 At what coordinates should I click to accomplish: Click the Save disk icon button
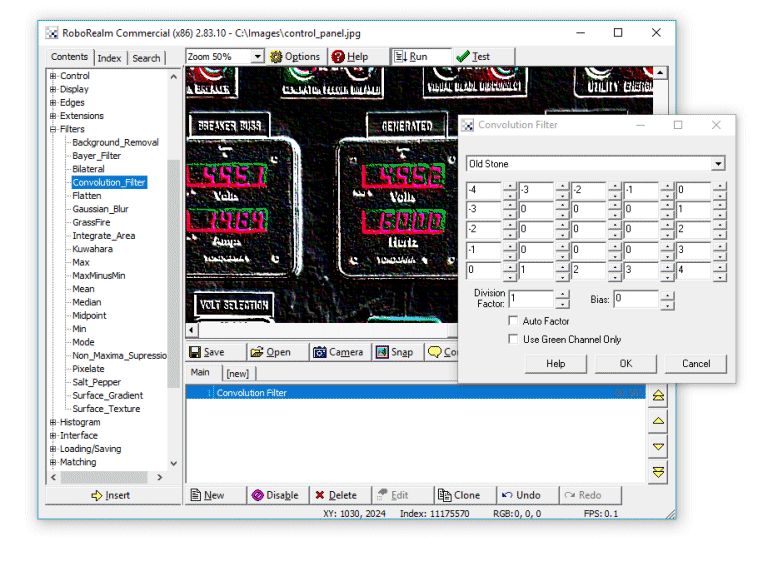[207, 352]
